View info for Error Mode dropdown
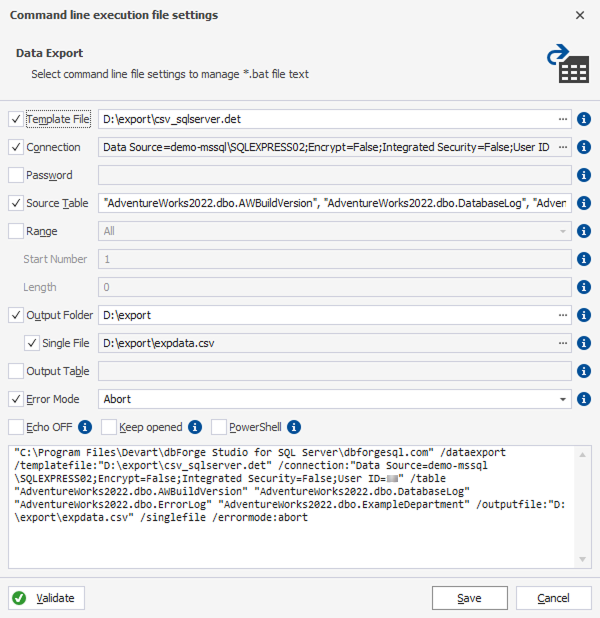The height and width of the screenshot is (618, 600). [x=583, y=399]
